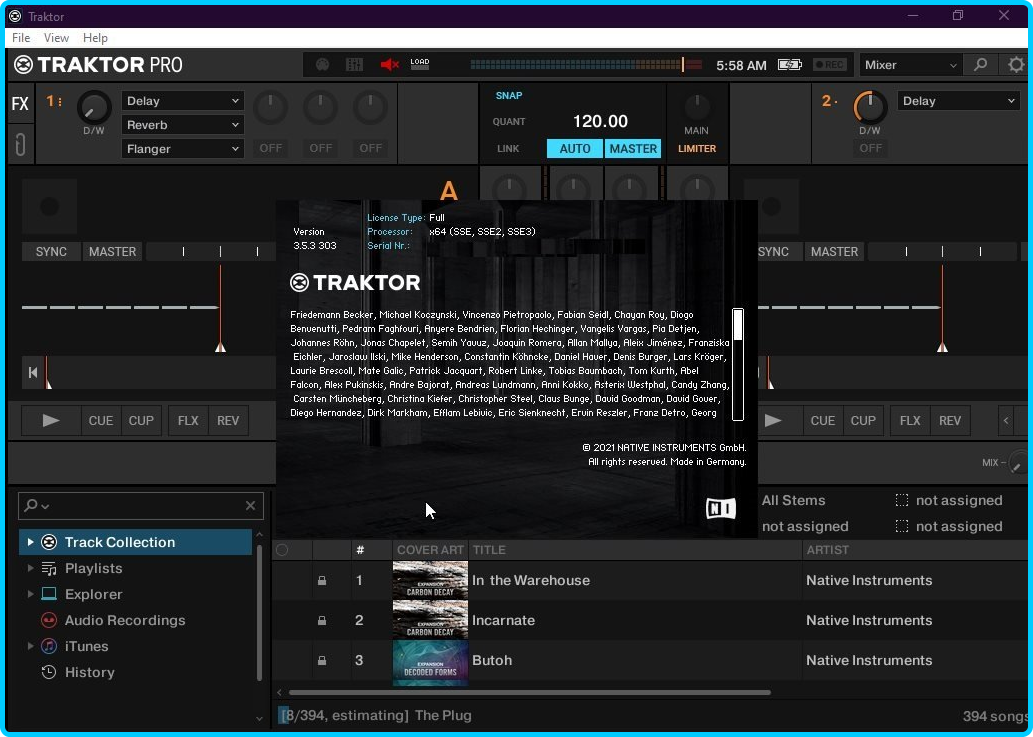This screenshot has width=1033, height=737.
Task: Expand the iTunes tree node
Action: click(x=30, y=646)
